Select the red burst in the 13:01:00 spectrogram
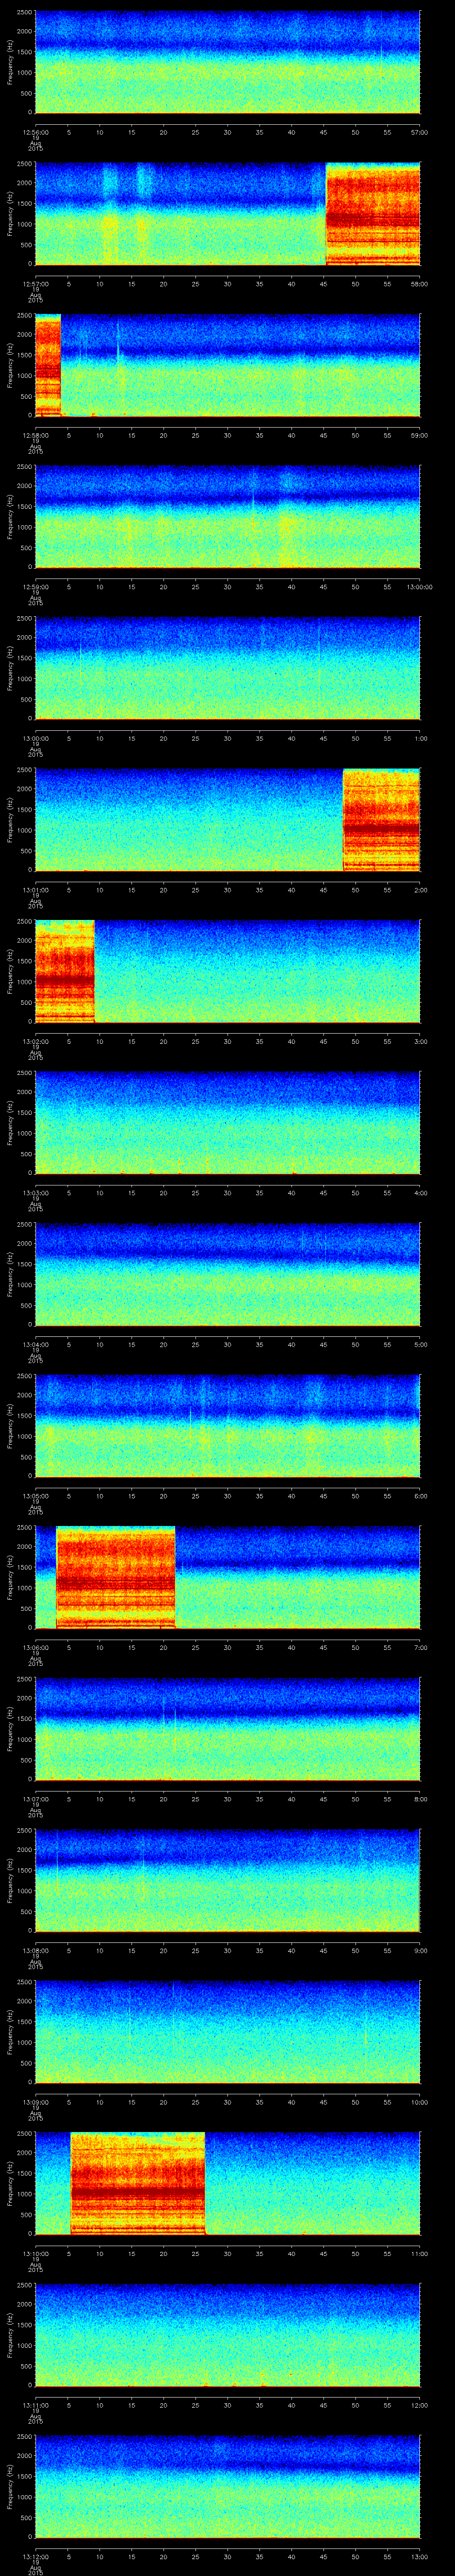455x2576 pixels. pos(381,819)
